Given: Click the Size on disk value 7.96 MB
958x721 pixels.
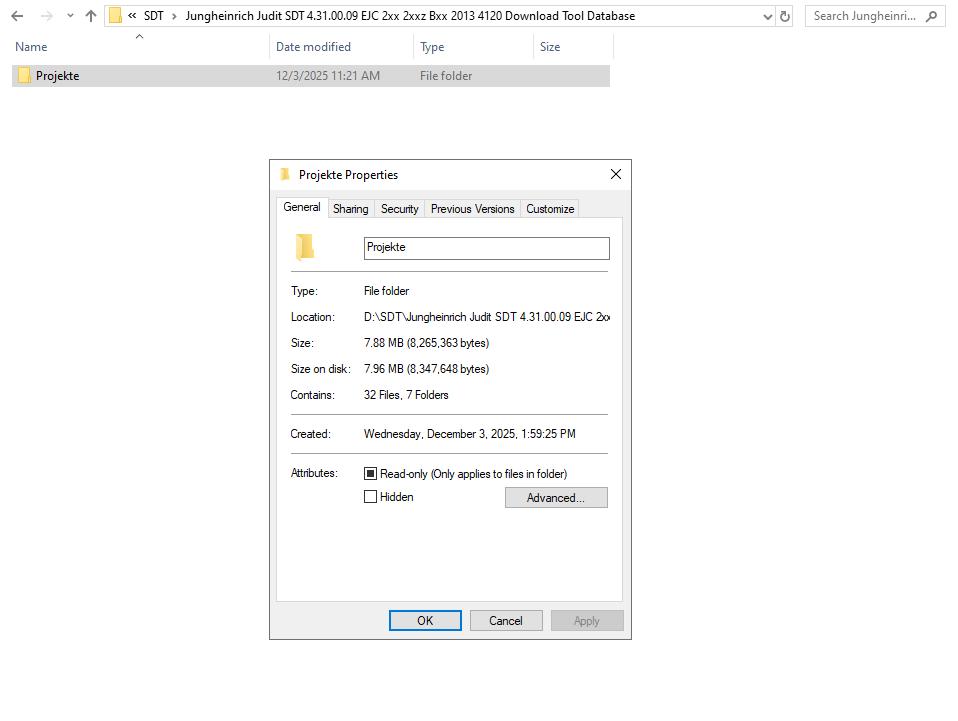Looking at the screenshot, I should click(x=426, y=369).
